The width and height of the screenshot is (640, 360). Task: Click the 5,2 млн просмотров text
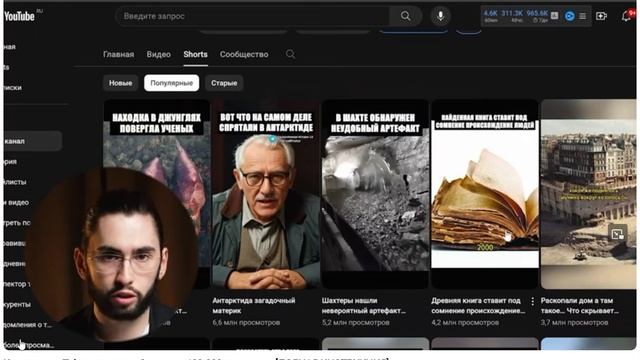click(x=356, y=322)
